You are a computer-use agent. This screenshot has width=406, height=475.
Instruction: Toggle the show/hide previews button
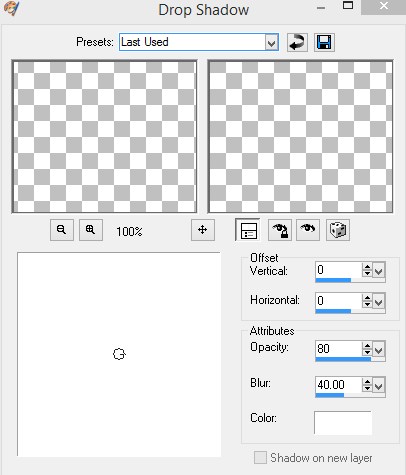tap(248, 230)
